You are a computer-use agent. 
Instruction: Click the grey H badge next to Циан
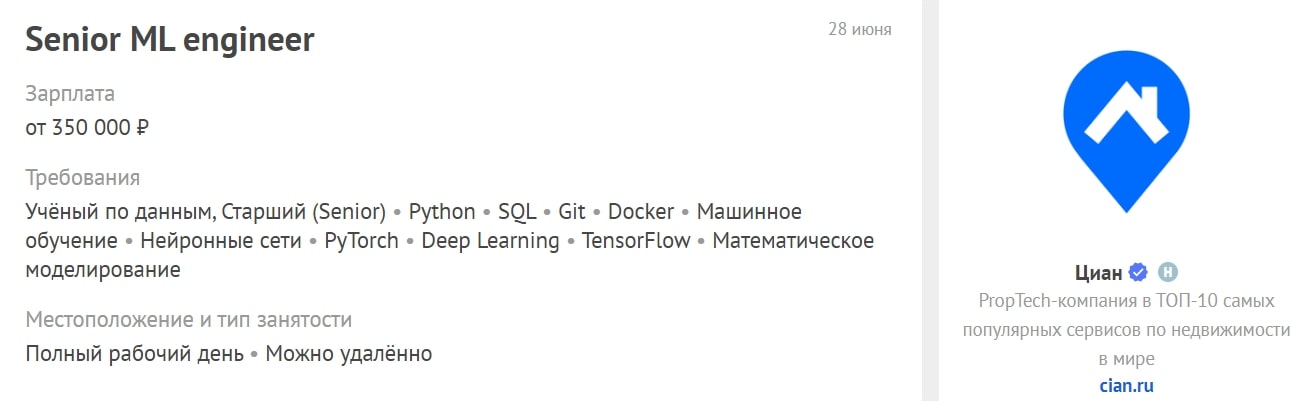1166,272
